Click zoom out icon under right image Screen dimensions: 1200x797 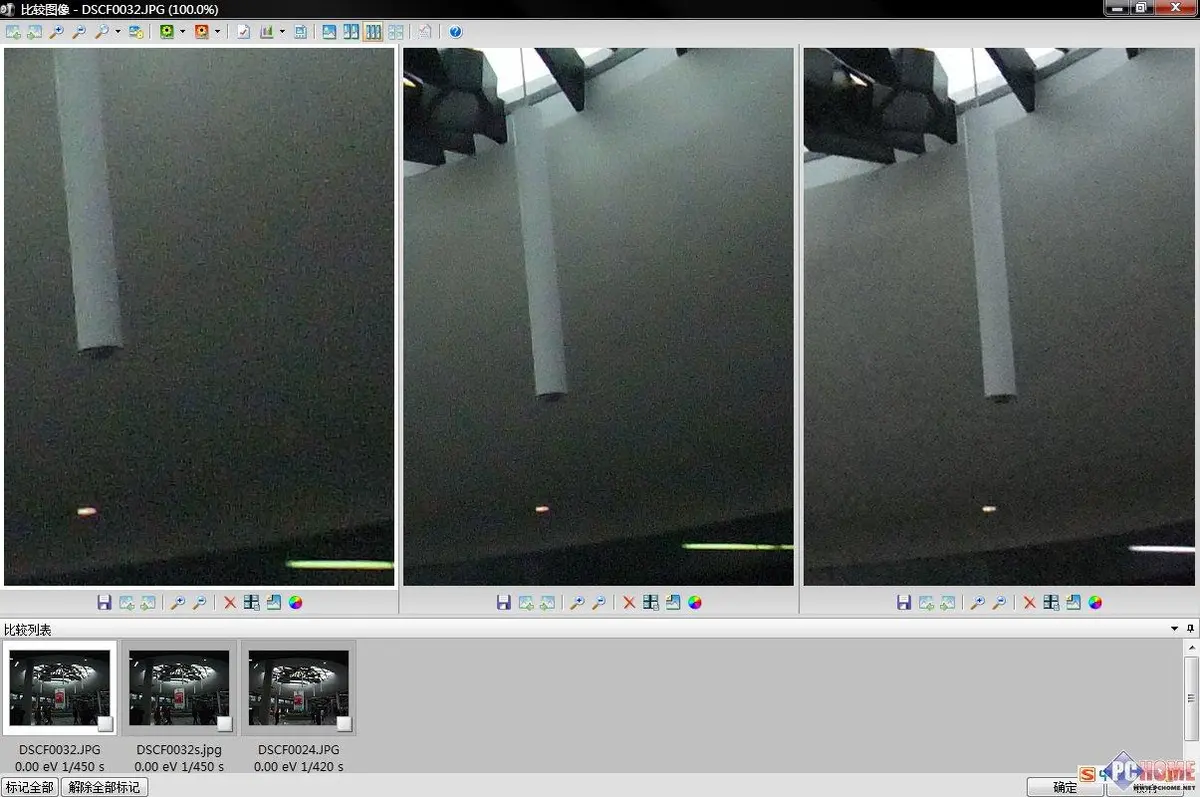click(x=999, y=602)
